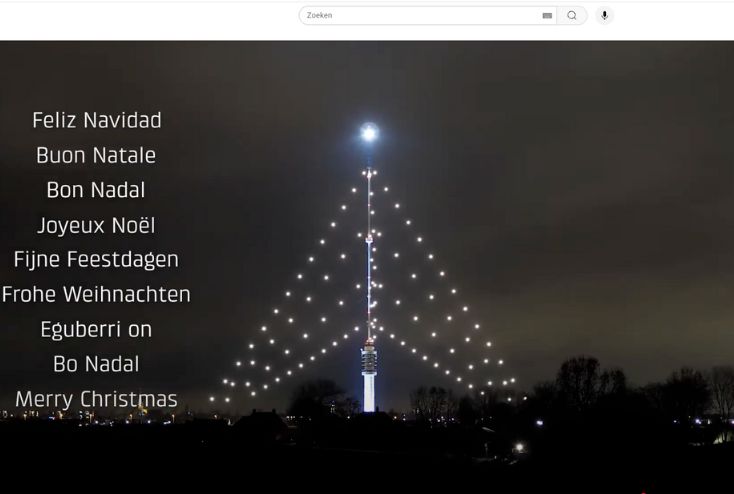This screenshot has width=734, height=494.
Task: Click the 'Bo Nadal' text
Action: [x=96, y=364]
